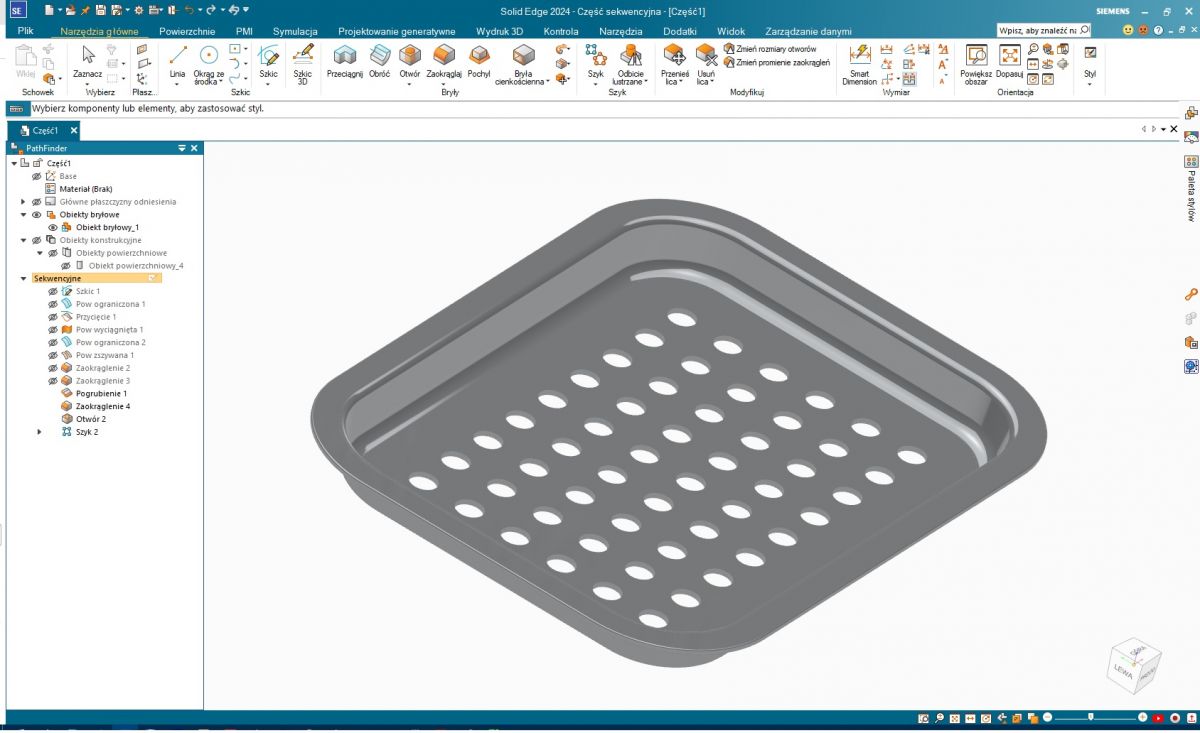Click zoom-in plus button by slider
The image size is (1200, 733).
[1142, 717]
